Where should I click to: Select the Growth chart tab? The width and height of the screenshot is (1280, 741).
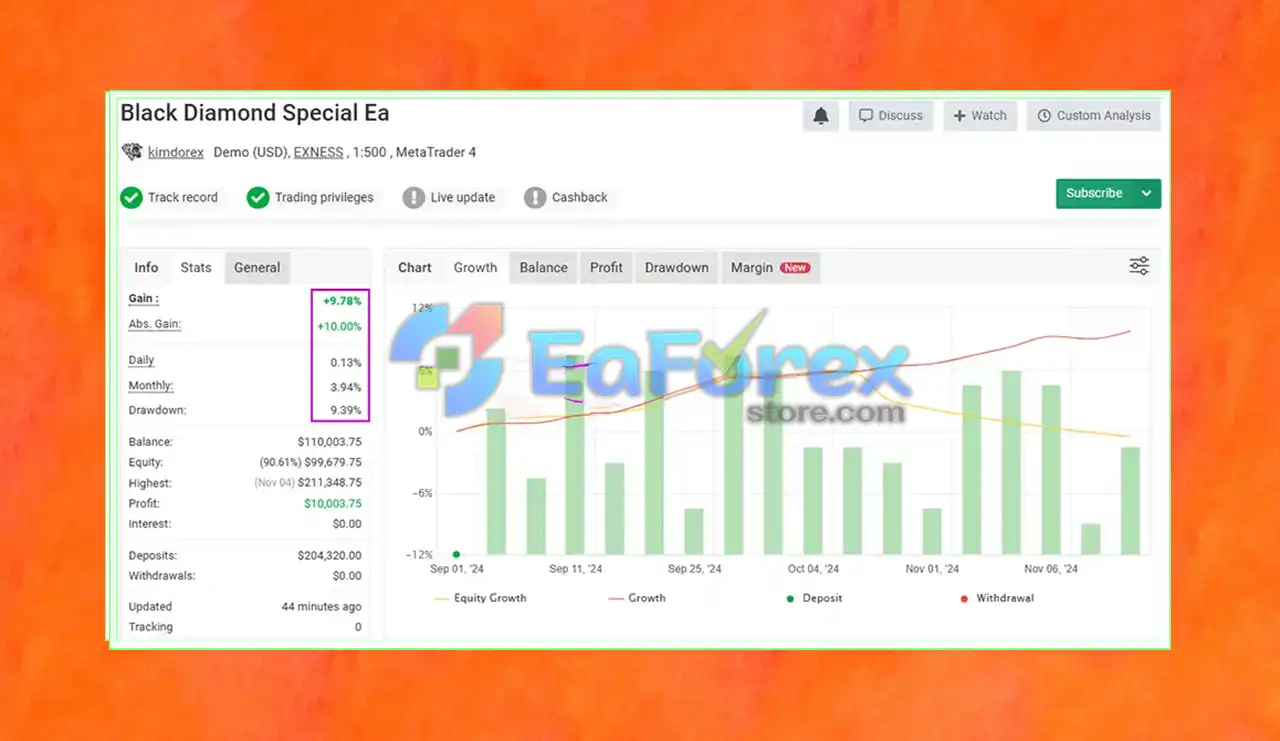click(475, 267)
